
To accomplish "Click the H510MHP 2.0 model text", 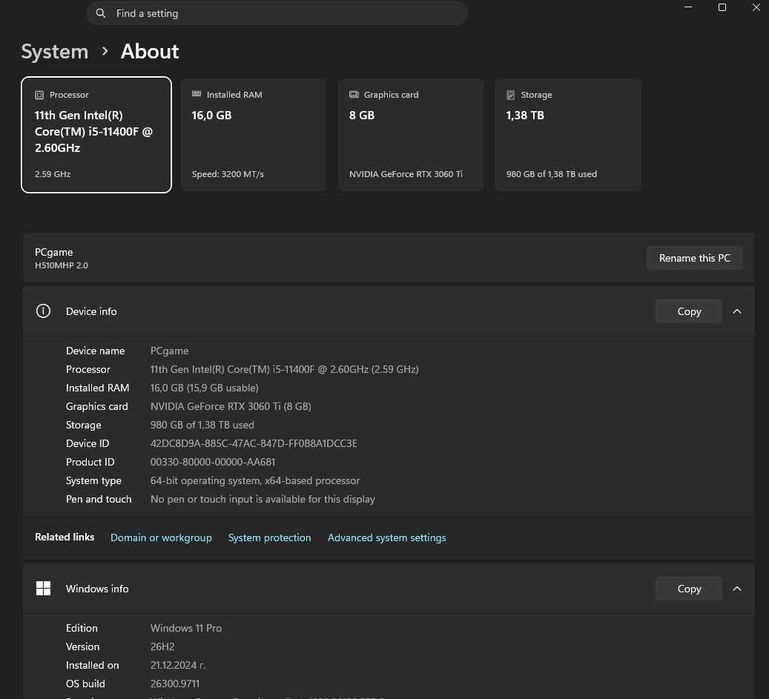I will click(61, 265).
